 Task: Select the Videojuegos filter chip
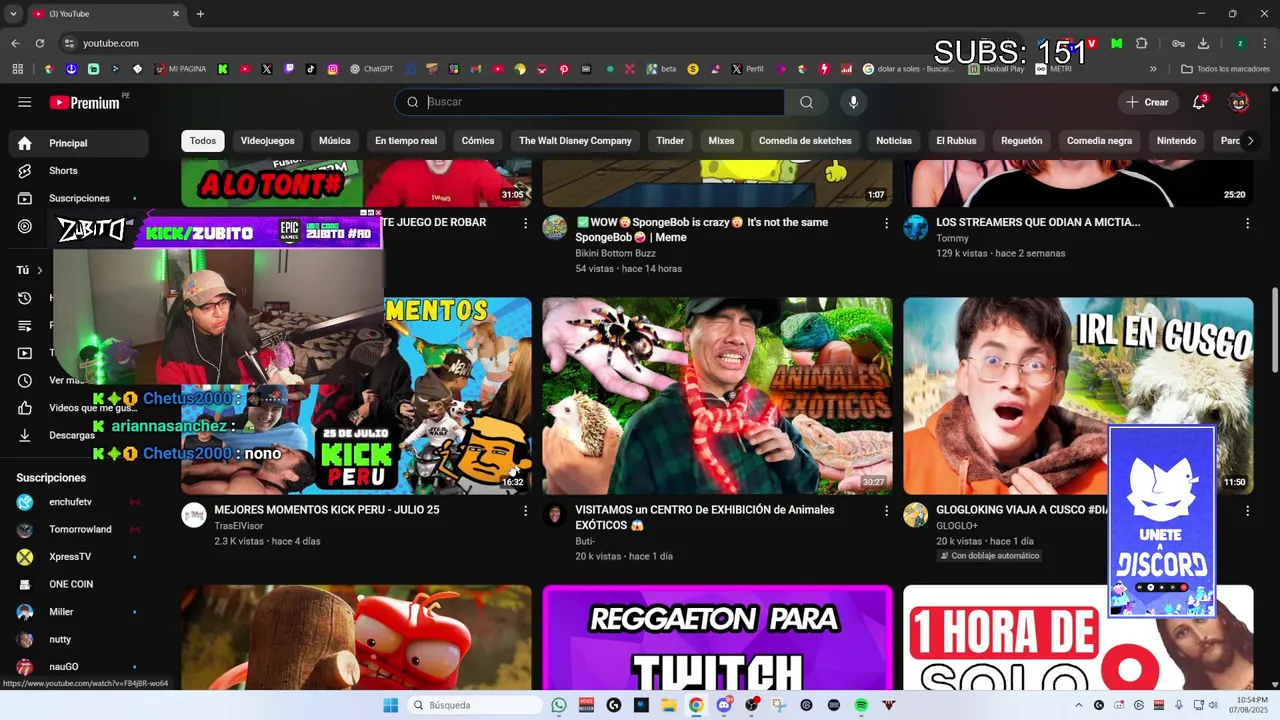click(267, 141)
